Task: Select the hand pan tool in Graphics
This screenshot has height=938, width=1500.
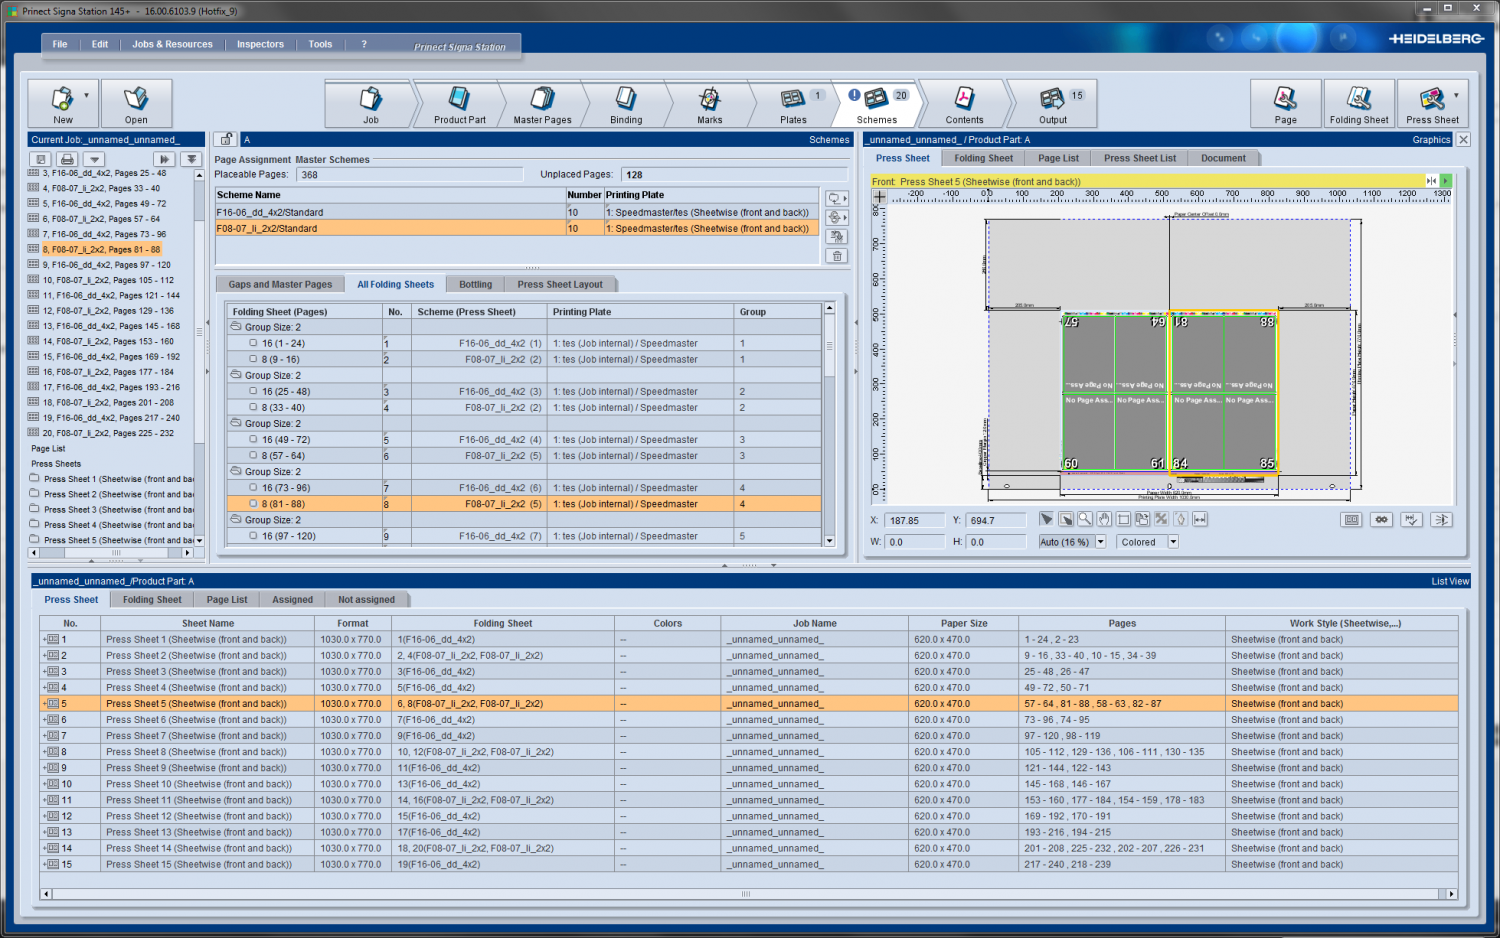Action: (1104, 519)
